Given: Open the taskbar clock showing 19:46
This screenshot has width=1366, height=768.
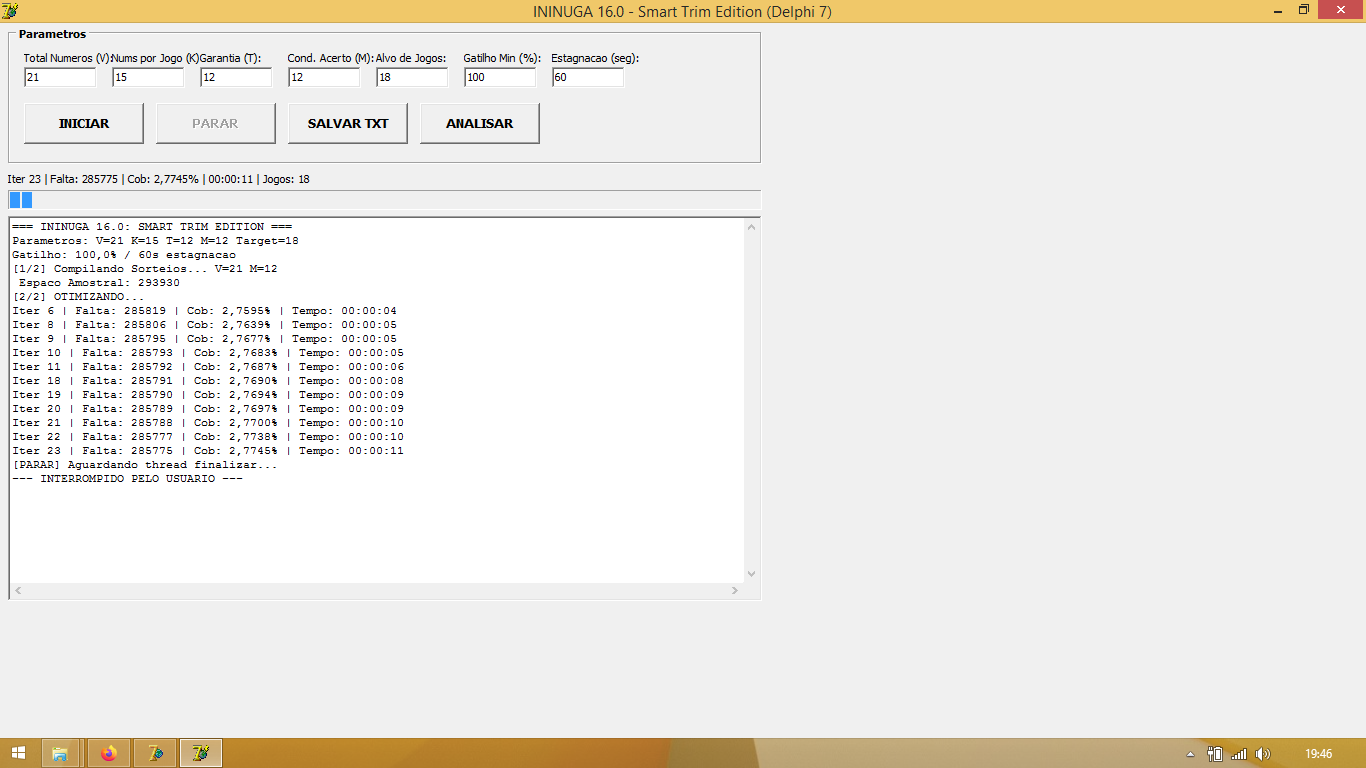Looking at the screenshot, I should (x=1318, y=754).
